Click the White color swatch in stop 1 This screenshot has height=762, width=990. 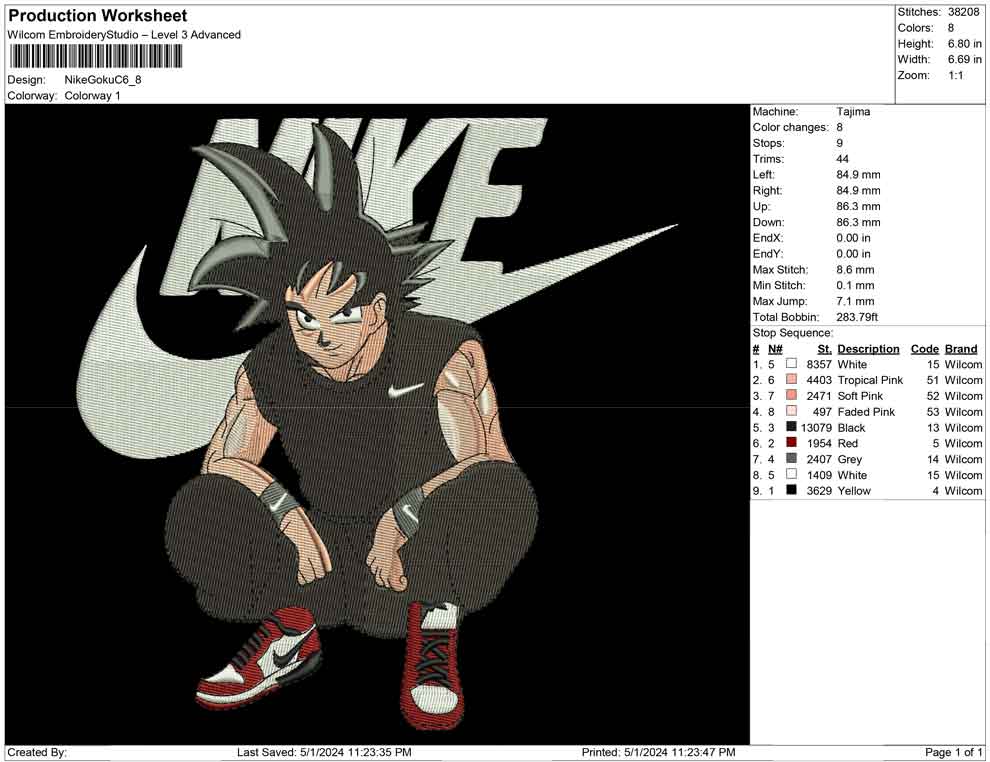pos(791,364)
